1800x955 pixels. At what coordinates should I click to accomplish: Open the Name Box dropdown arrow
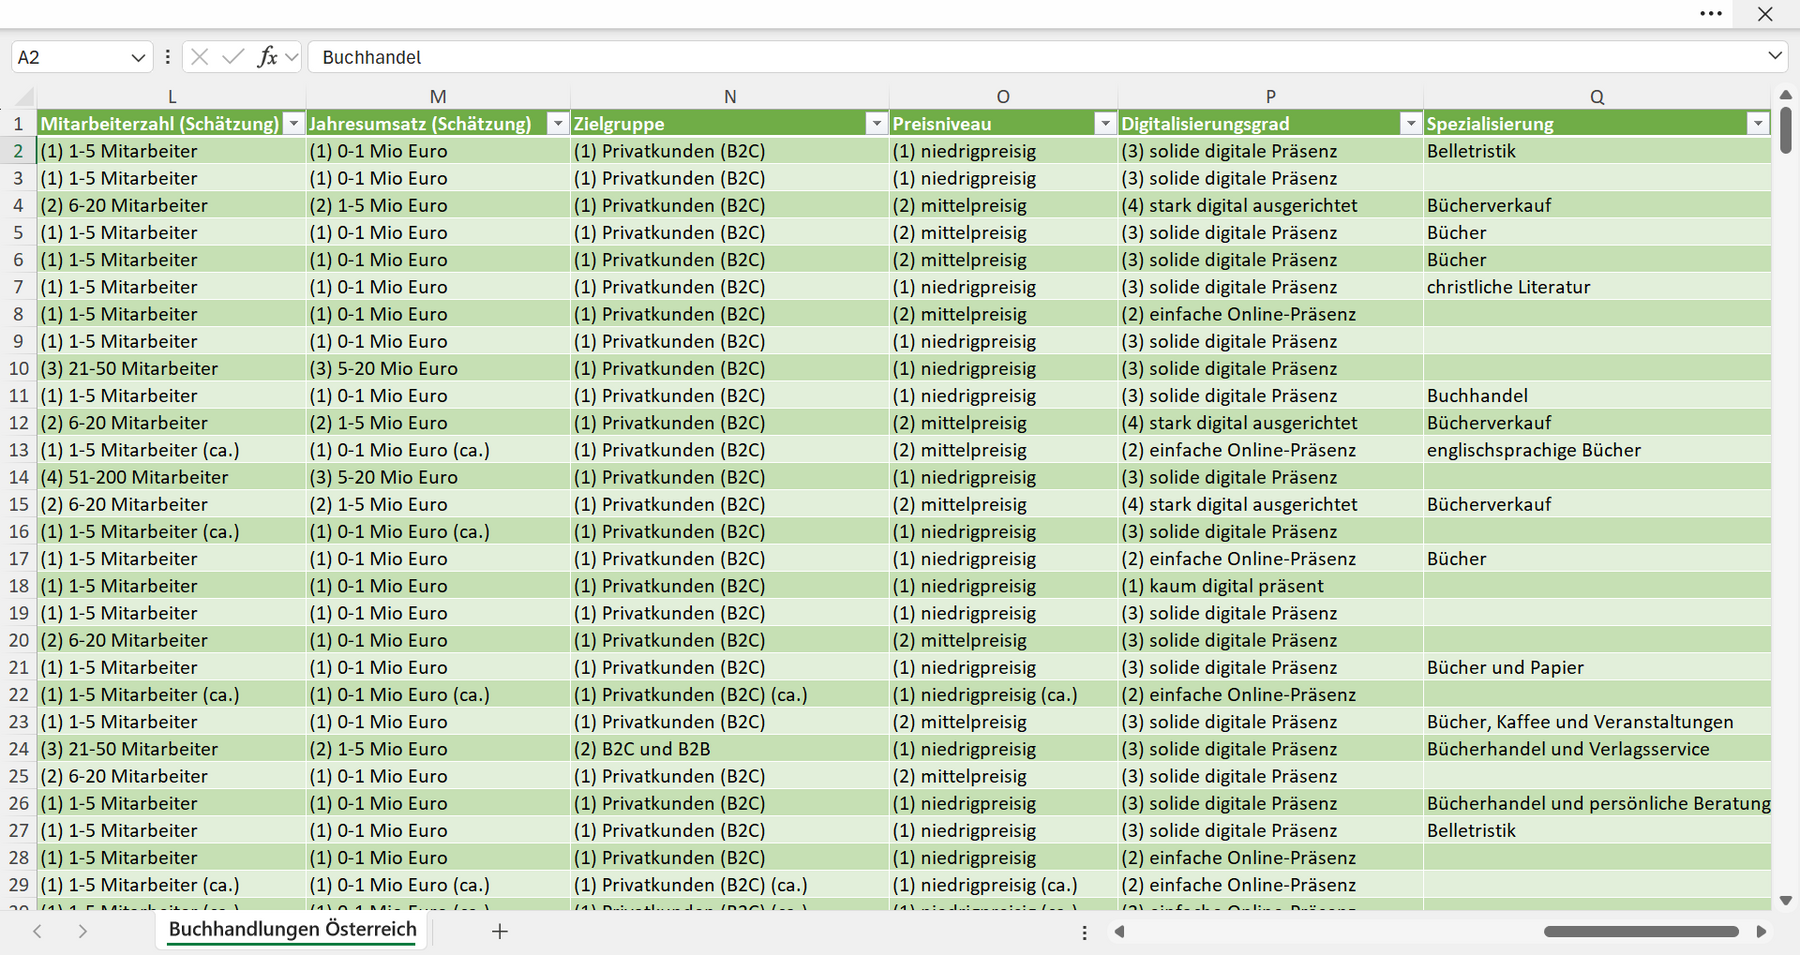138,58
